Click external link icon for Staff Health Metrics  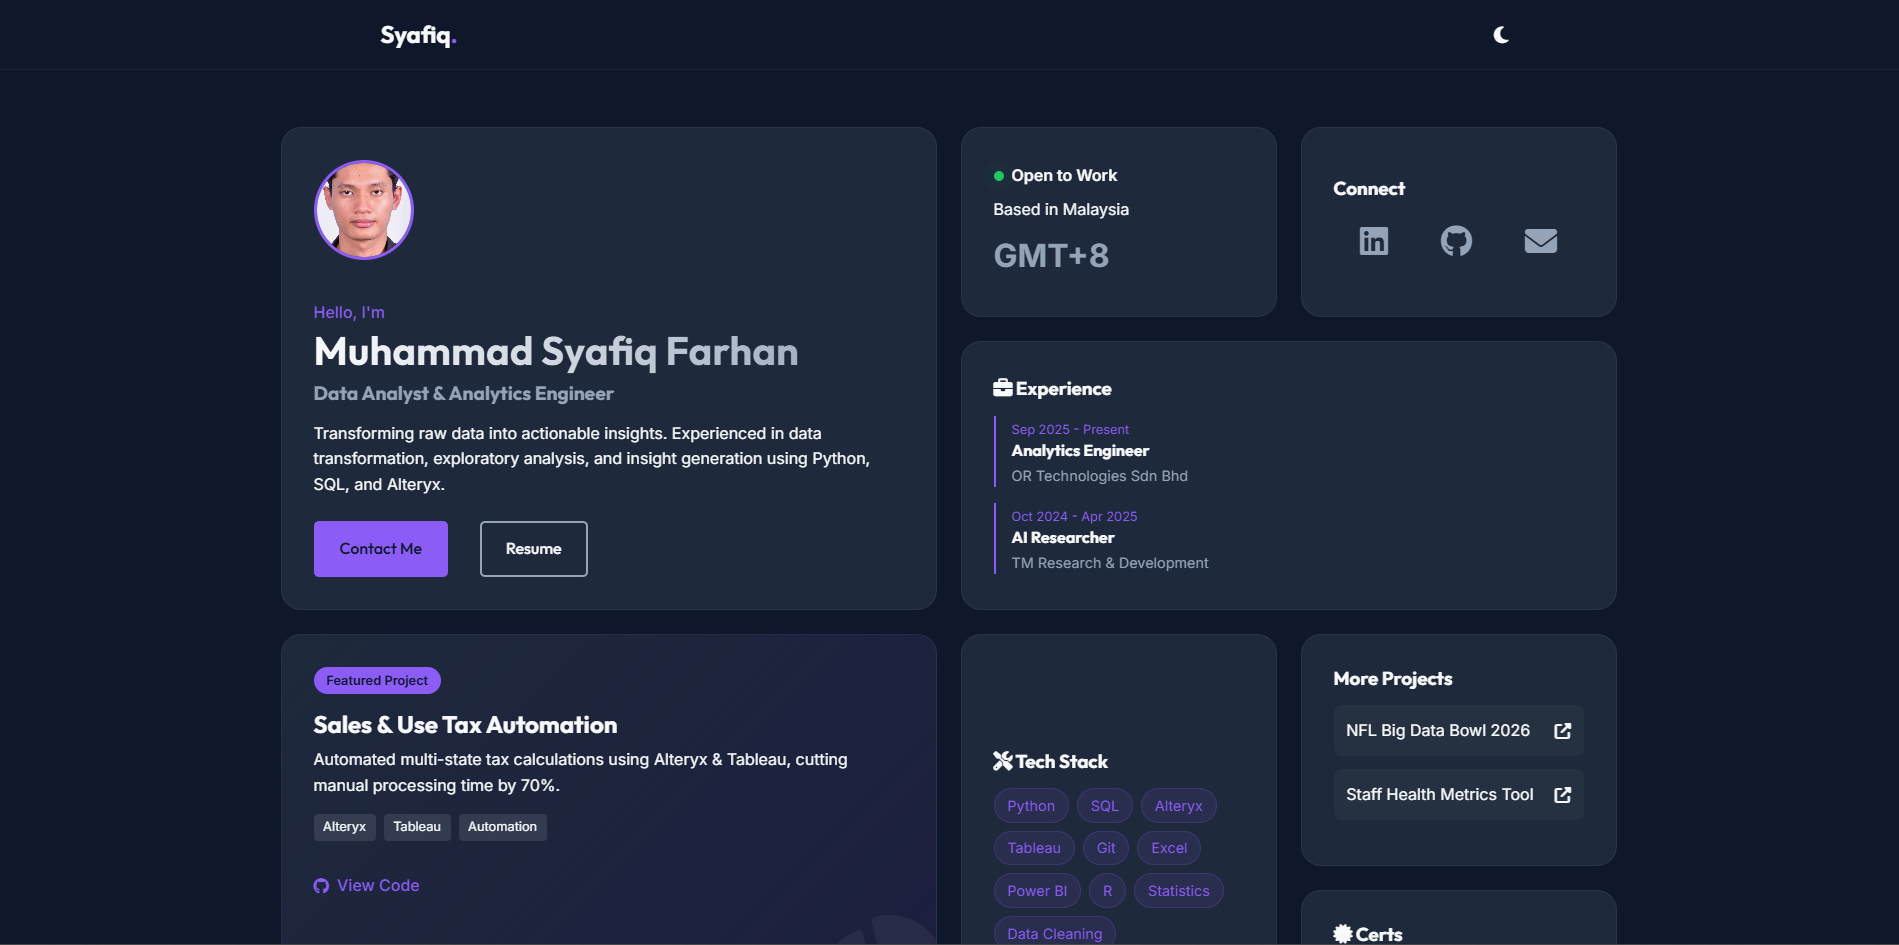(x=1563, y=795)
